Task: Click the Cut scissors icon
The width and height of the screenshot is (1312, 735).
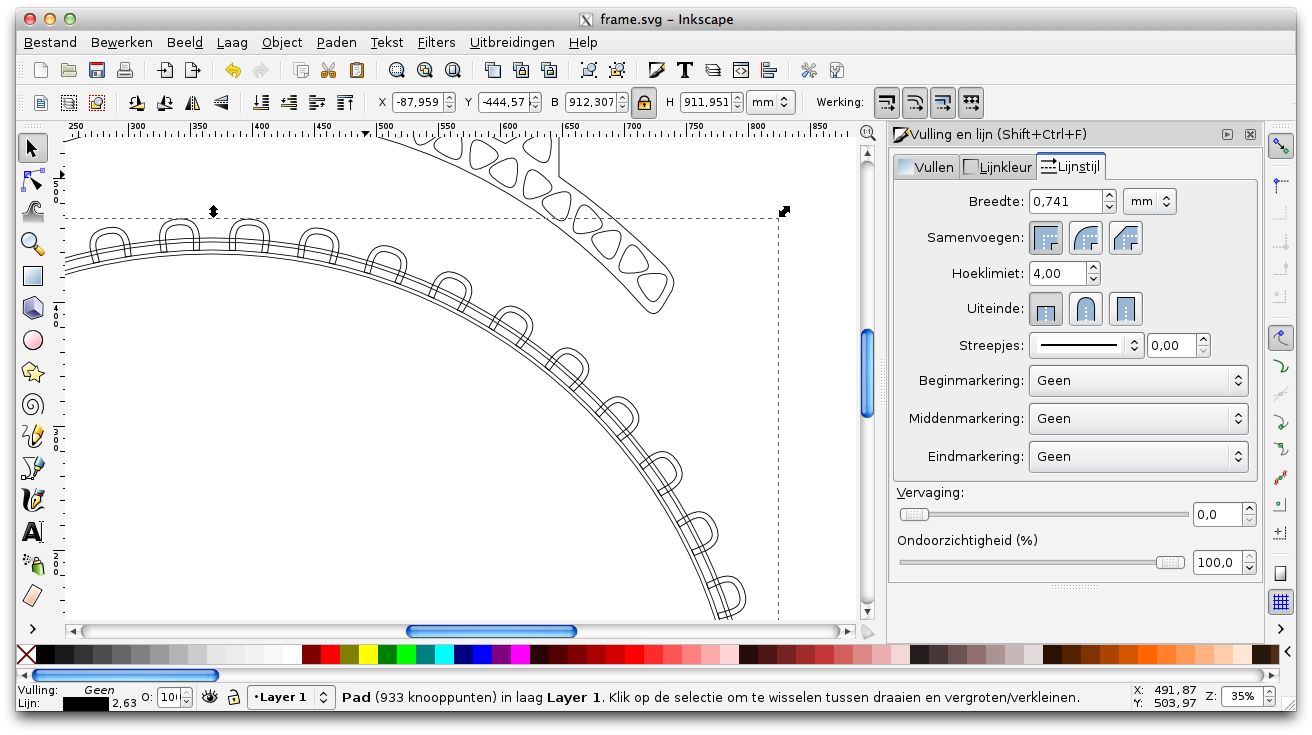Action: point(328,70)
